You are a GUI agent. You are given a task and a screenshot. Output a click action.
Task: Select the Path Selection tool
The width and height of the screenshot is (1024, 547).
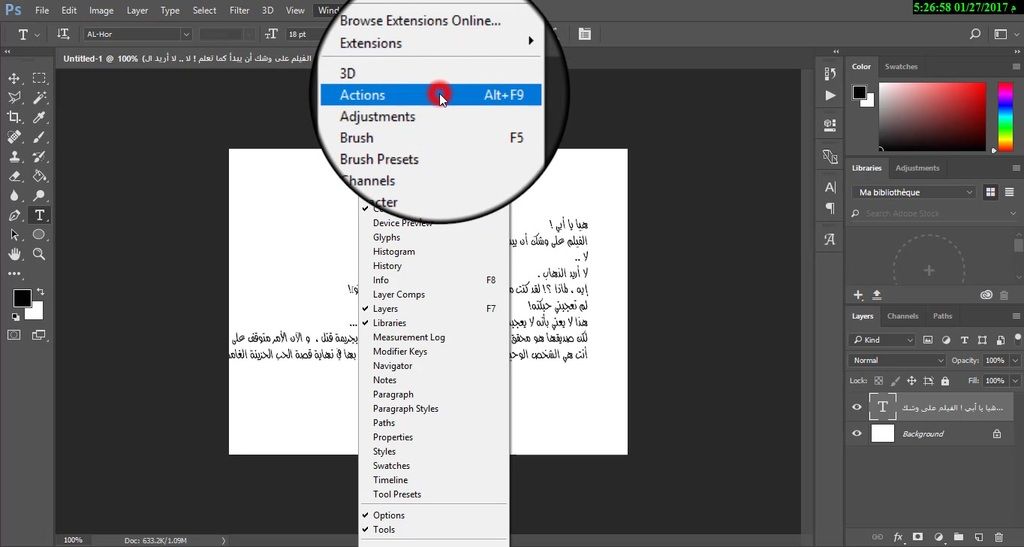click(x=14, y=235)
